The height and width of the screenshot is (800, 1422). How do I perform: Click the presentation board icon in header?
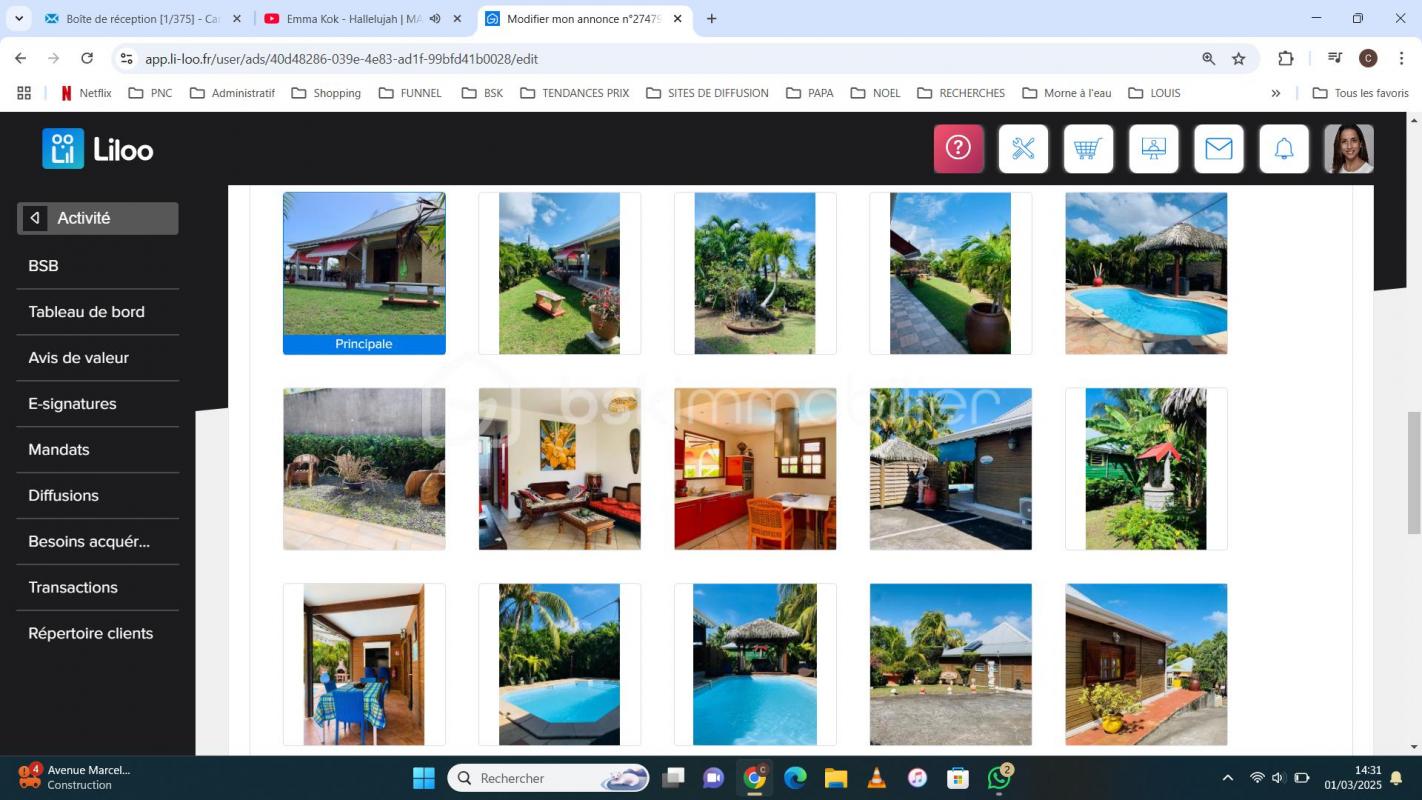click(x=1153, y=149)
